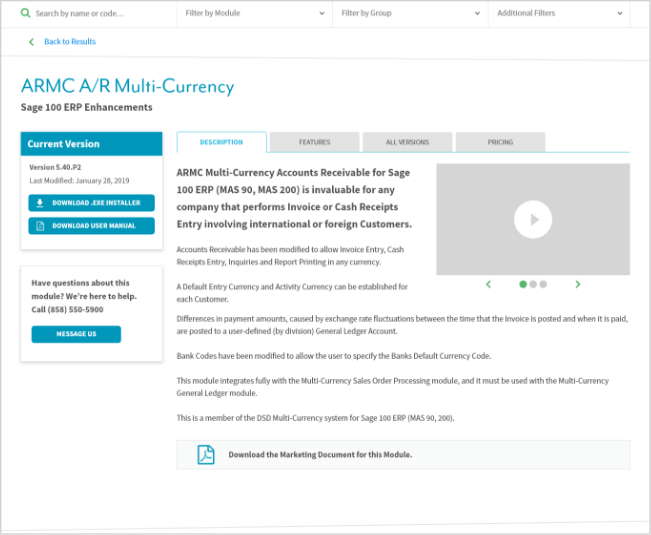Go to previous carousel slide
This screenshot has height=535, width=651.
point(489,284)
